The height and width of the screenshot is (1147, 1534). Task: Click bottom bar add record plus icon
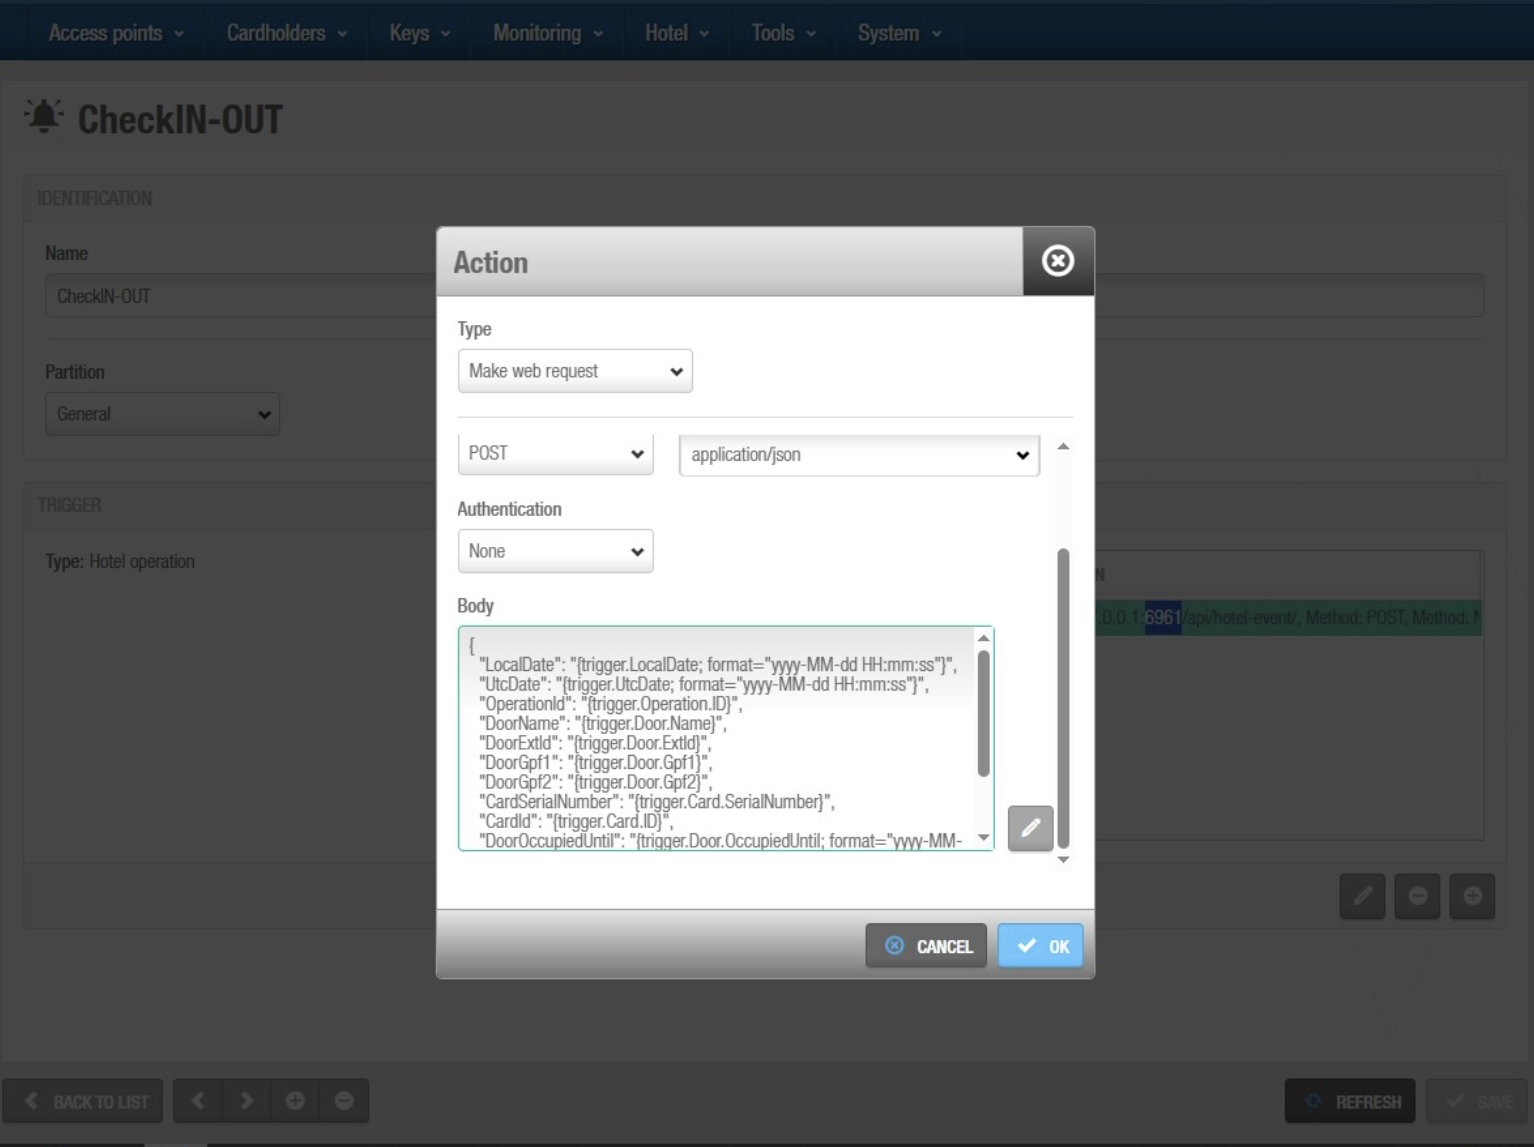[295, 1101]
